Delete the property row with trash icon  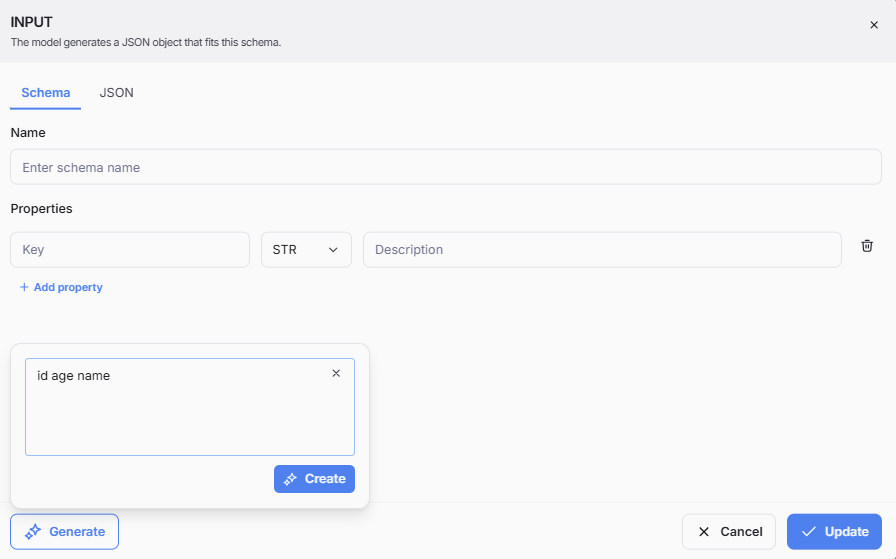coord(867,246)
